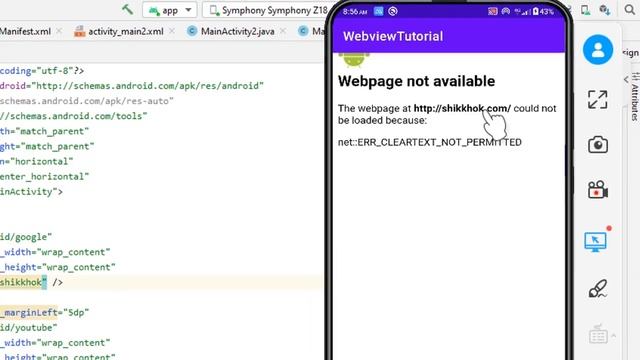Close the MainActivity2.java tab
Image resolution: width=640 pixels, height=360 pixels.
(283, 31)
